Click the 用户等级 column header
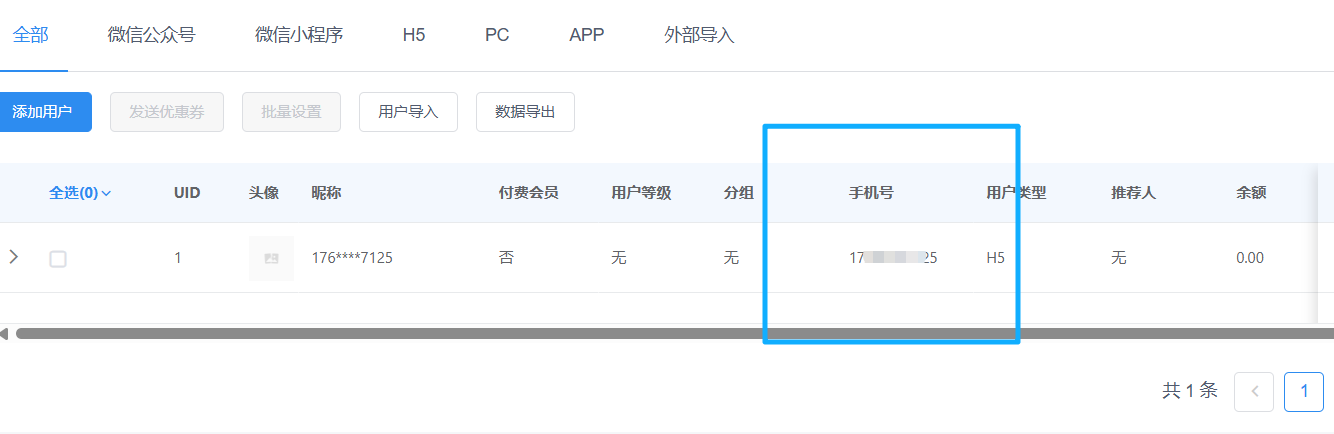The height and width of the screenshot is (434, 1334). click(x=641, y=193)
